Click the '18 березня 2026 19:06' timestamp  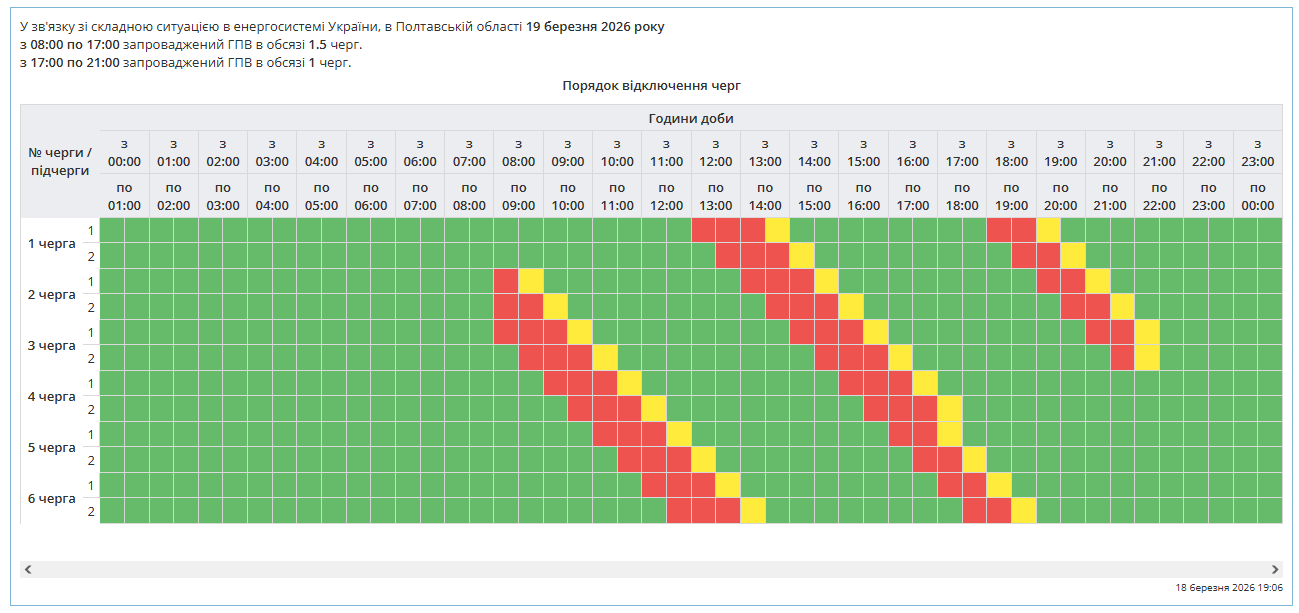tap(1229, 588)
